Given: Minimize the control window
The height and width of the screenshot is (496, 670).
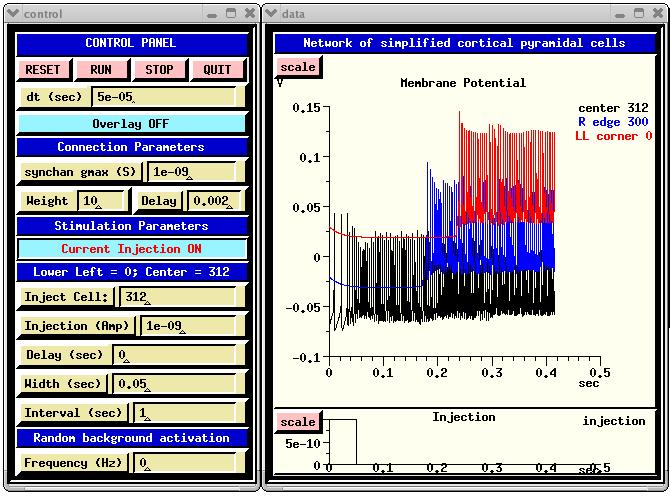Looking at the screenshot, I should (x=212, y=14).
